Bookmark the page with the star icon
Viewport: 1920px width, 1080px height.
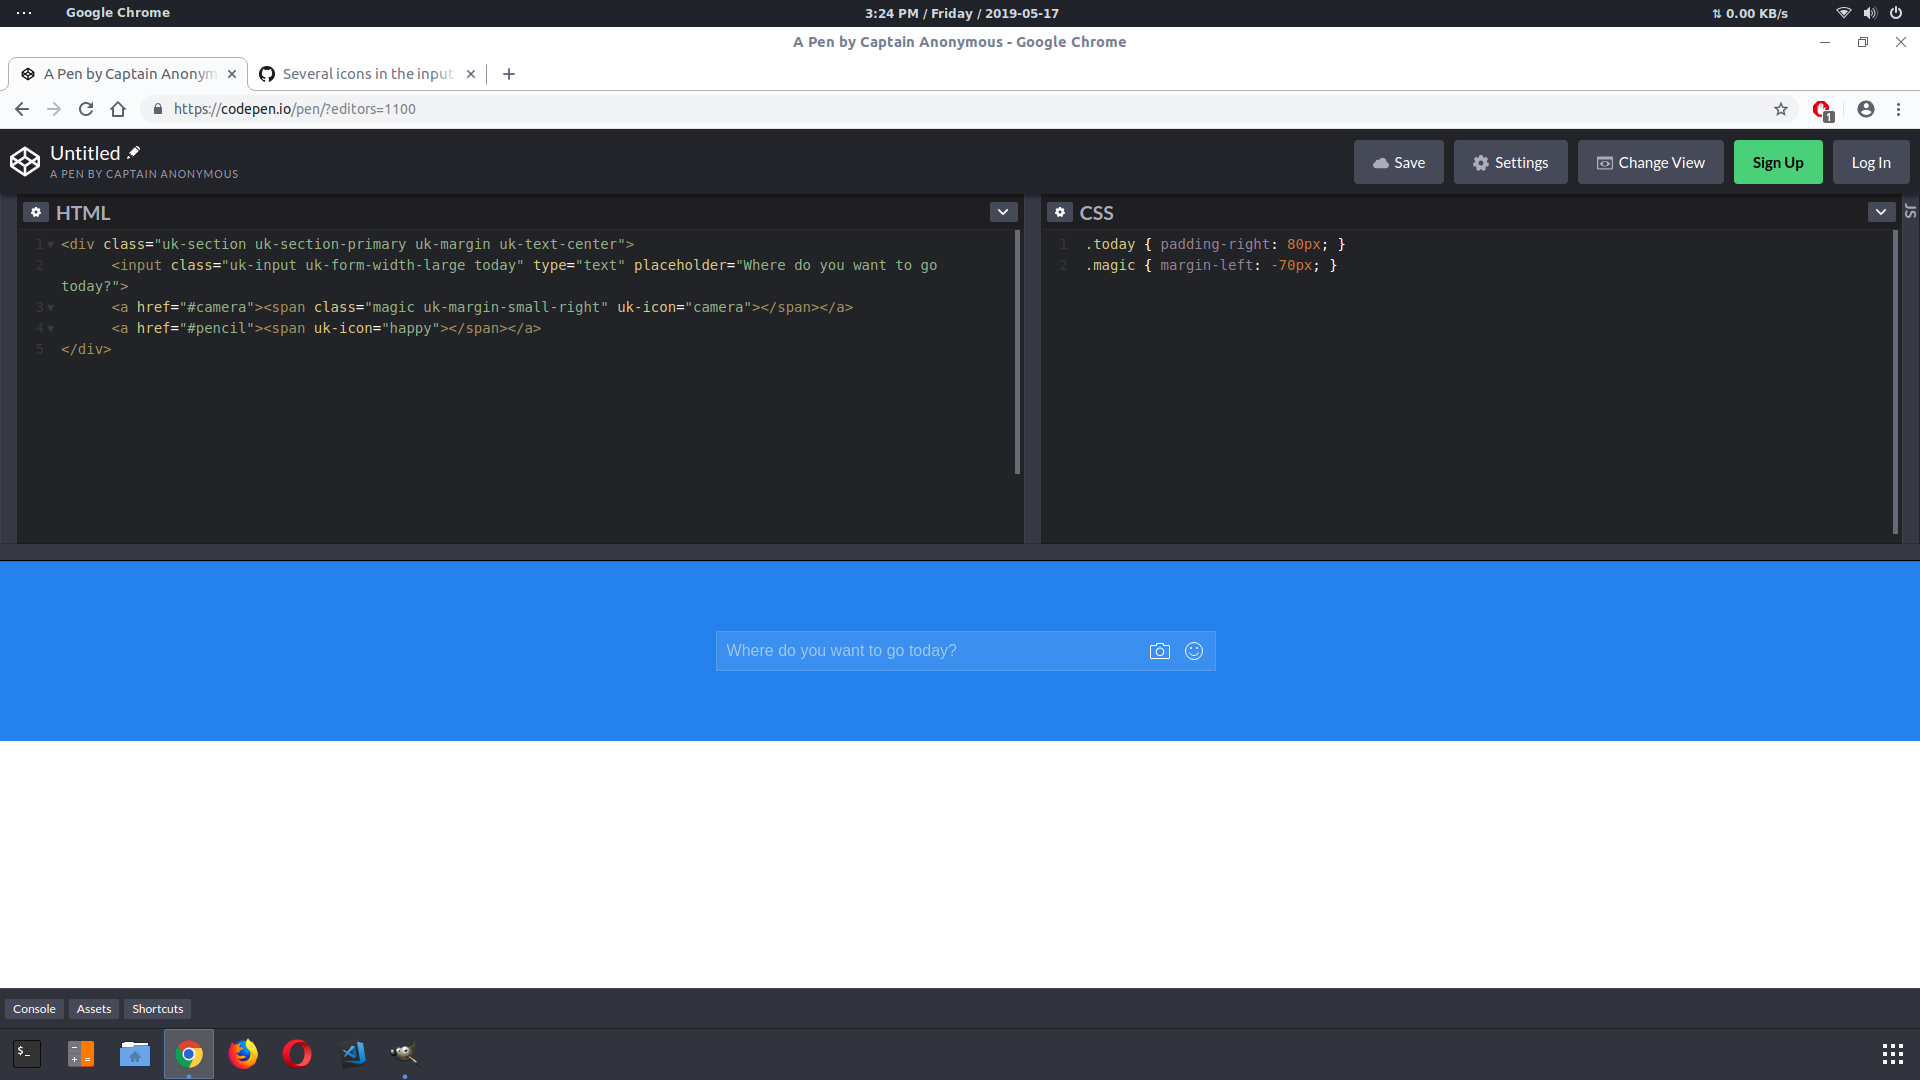point(1781,109)
